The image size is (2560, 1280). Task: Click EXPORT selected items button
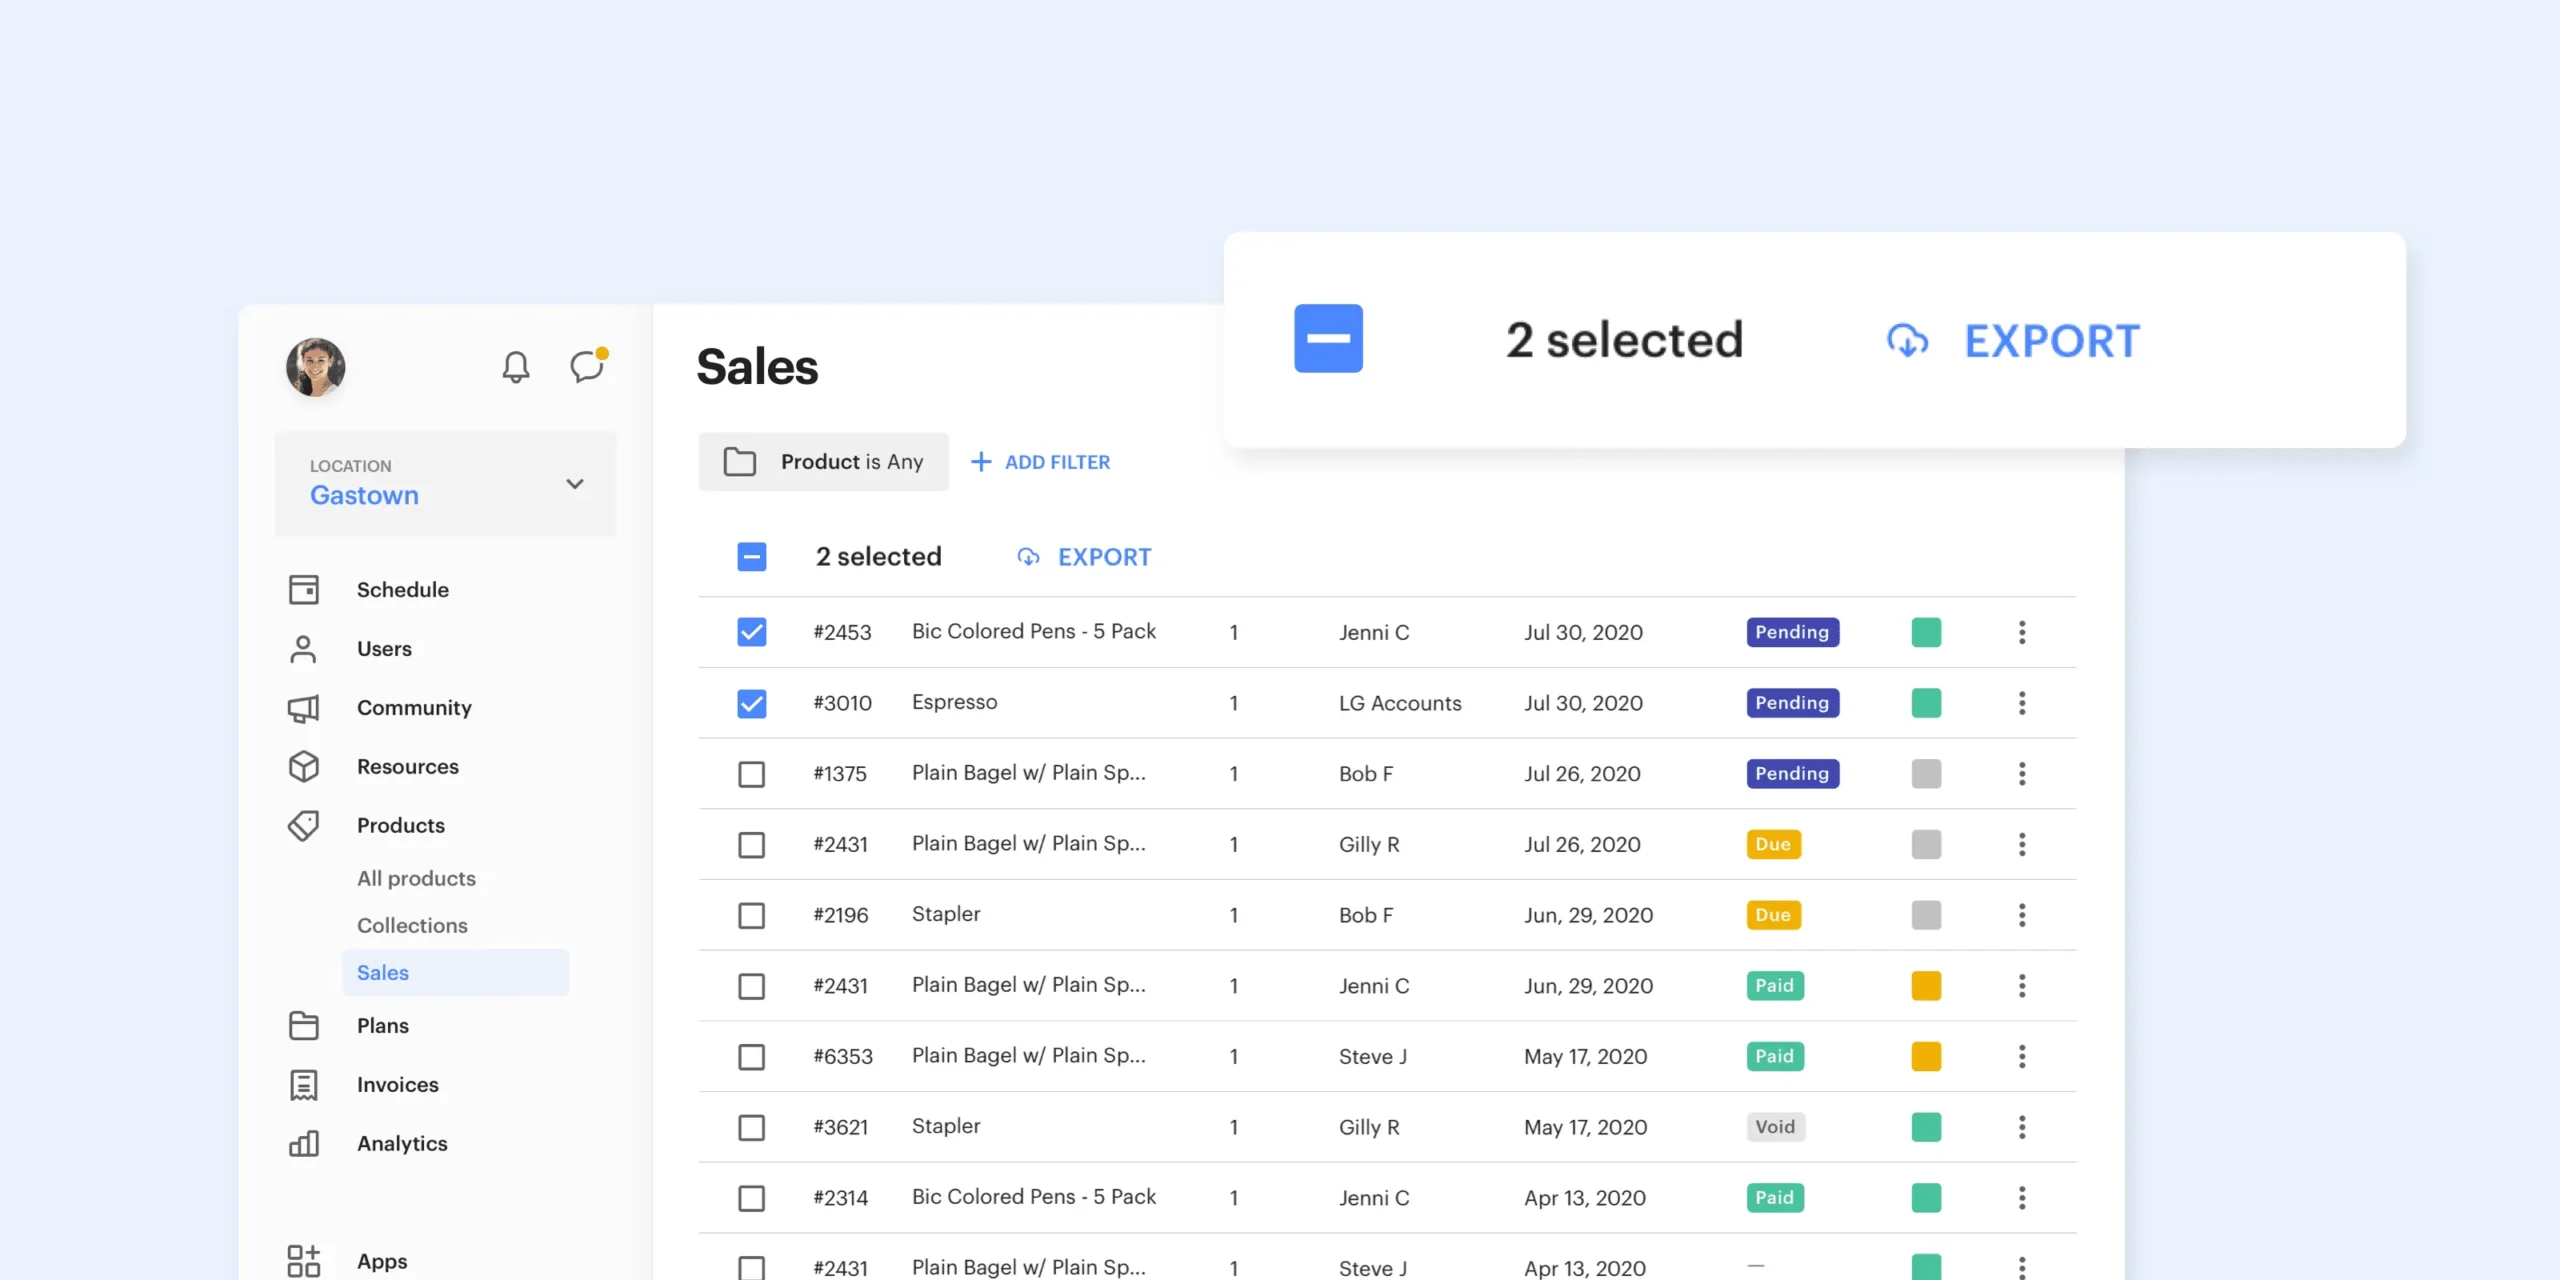(1086, 557)
